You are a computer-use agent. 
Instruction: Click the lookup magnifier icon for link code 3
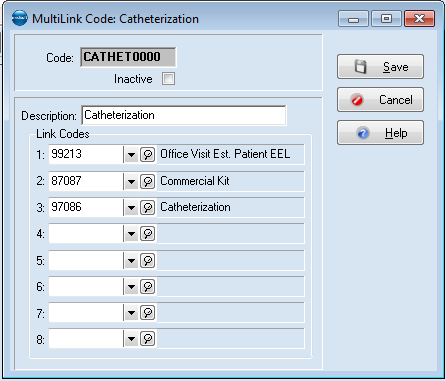pos(148,208)
